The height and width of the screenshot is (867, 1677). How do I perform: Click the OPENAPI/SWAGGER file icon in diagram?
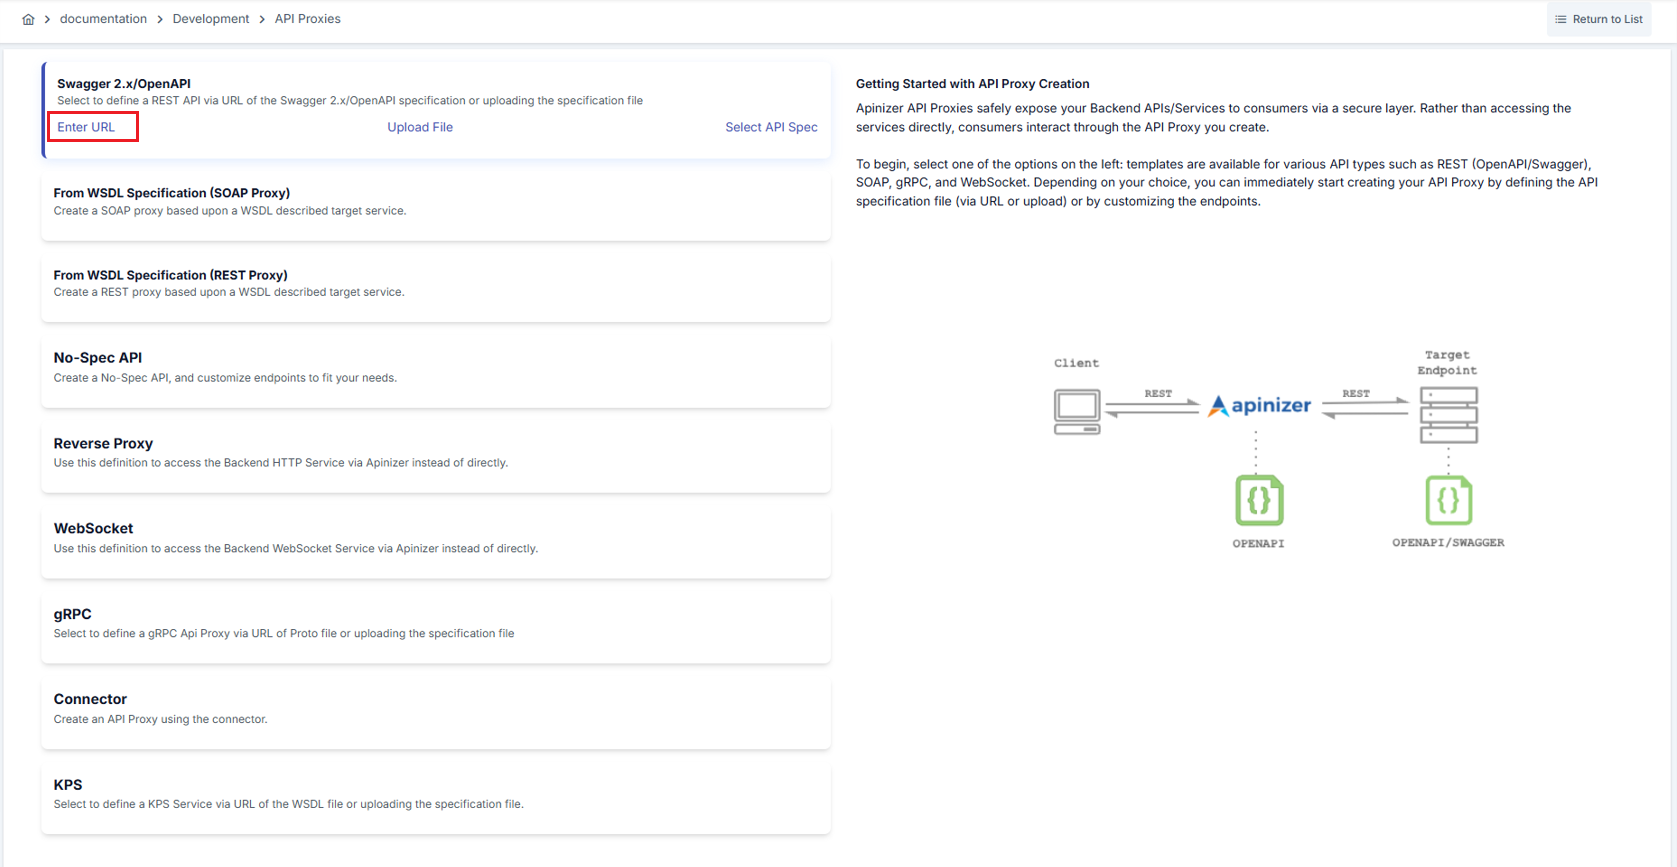[1448, 500]
